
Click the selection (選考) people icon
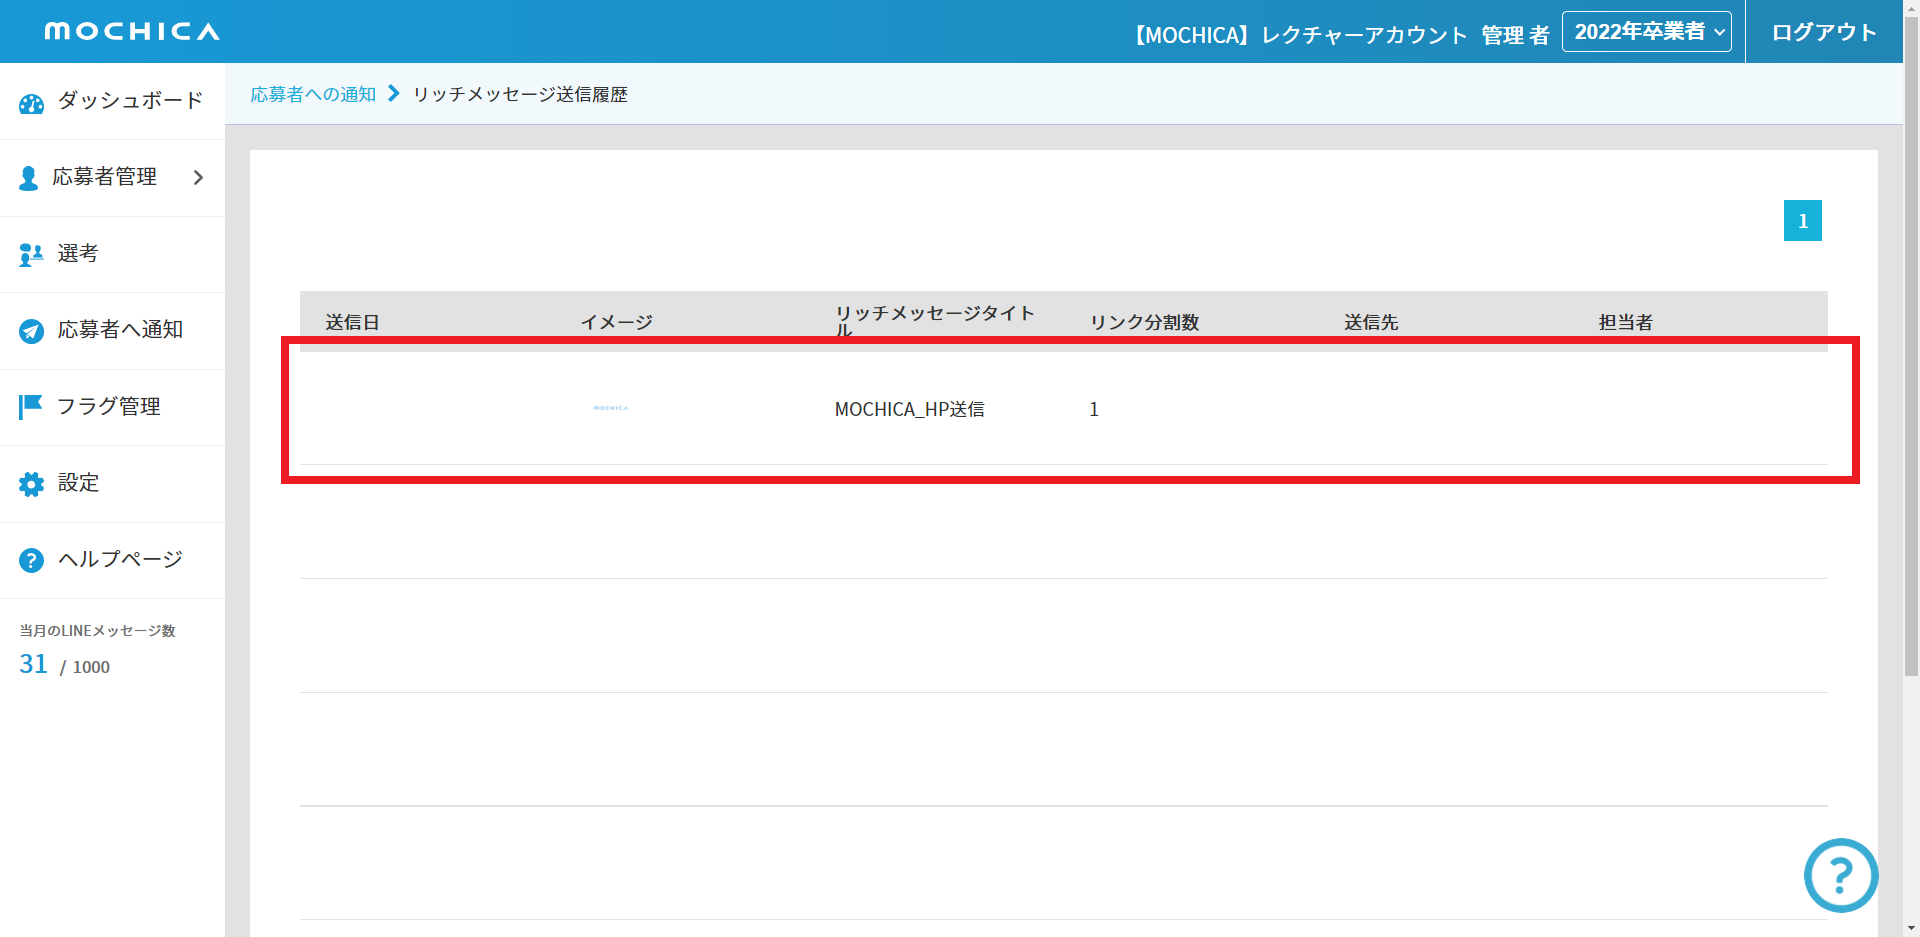point(31,255)
